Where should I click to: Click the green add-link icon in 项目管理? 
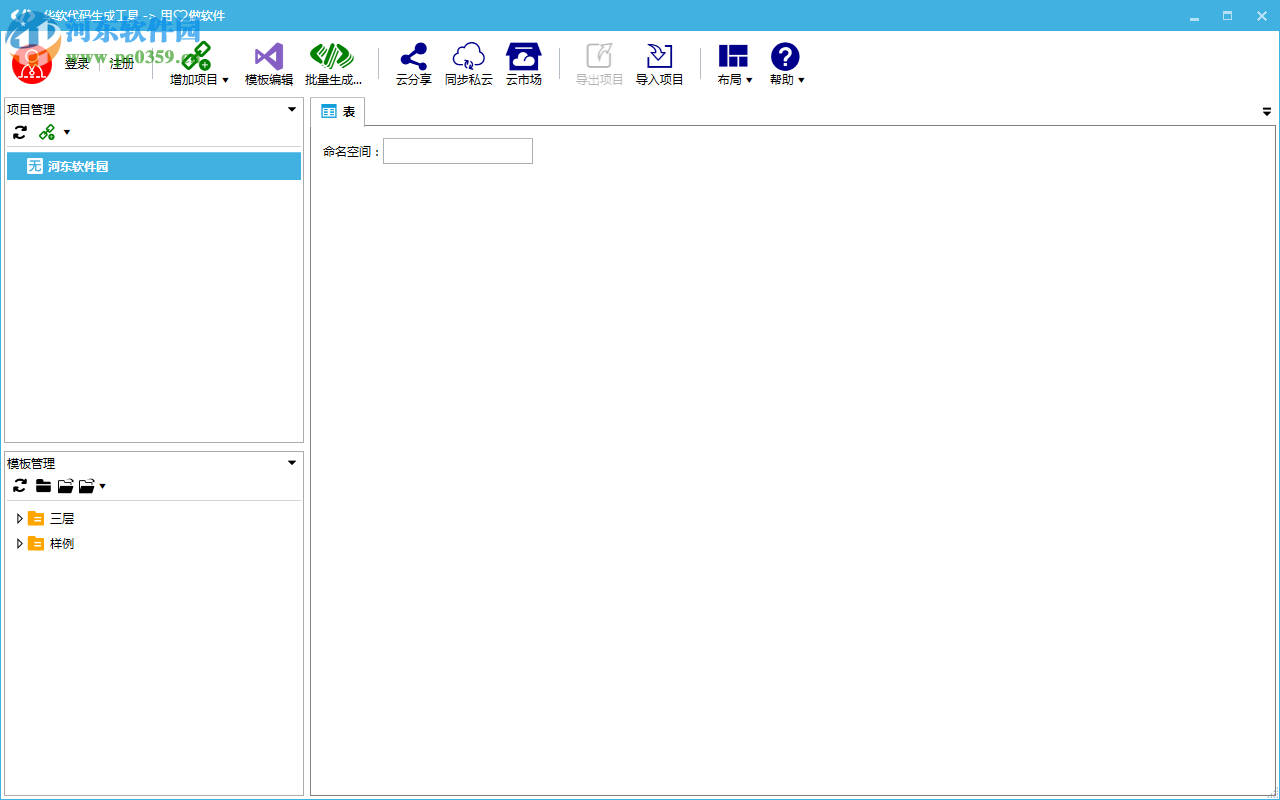click(47, 132)
